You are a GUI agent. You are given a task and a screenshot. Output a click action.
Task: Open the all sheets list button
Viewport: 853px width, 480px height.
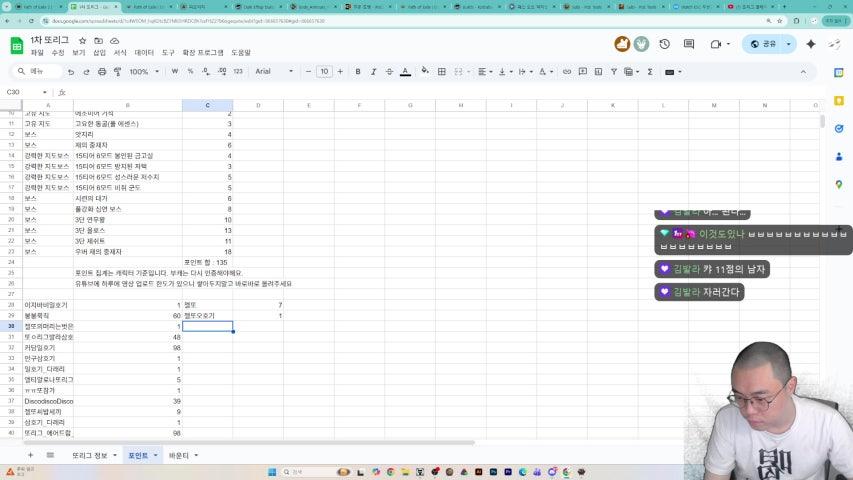pyautogui.click(x=50, y=456)
